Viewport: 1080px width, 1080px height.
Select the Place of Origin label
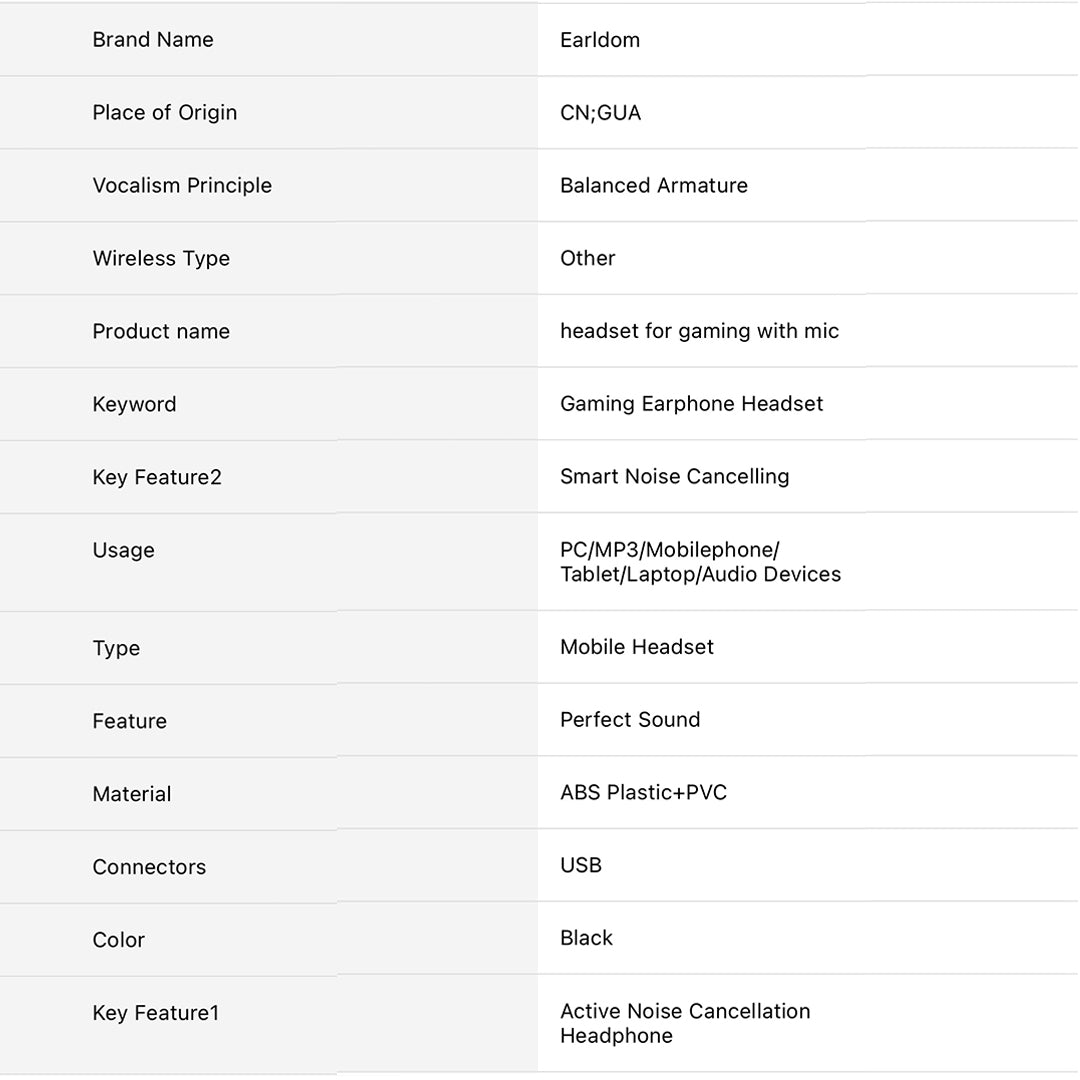165,113
